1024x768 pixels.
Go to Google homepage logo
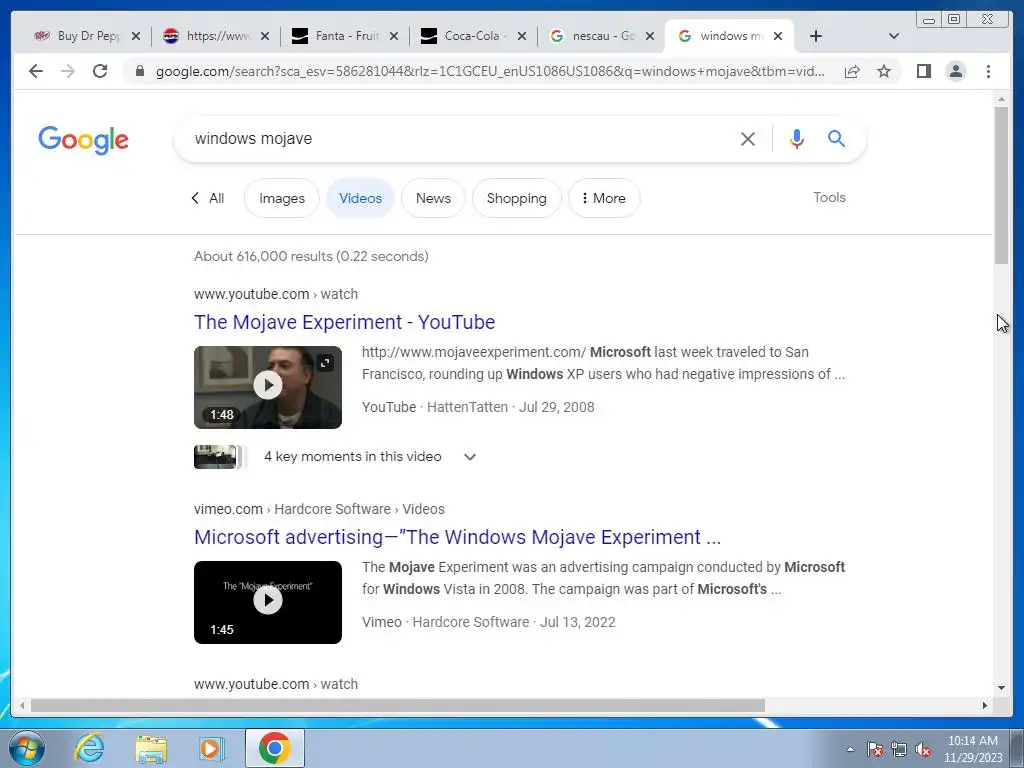[83, 140]
